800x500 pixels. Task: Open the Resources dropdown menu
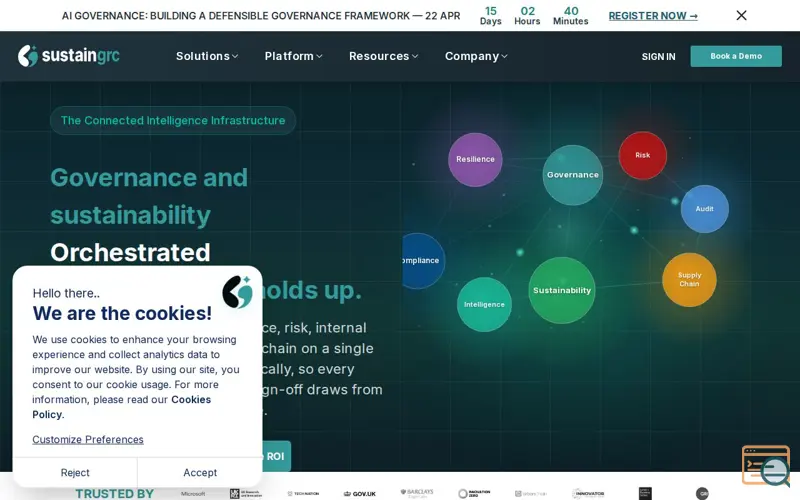click(384, 56)
